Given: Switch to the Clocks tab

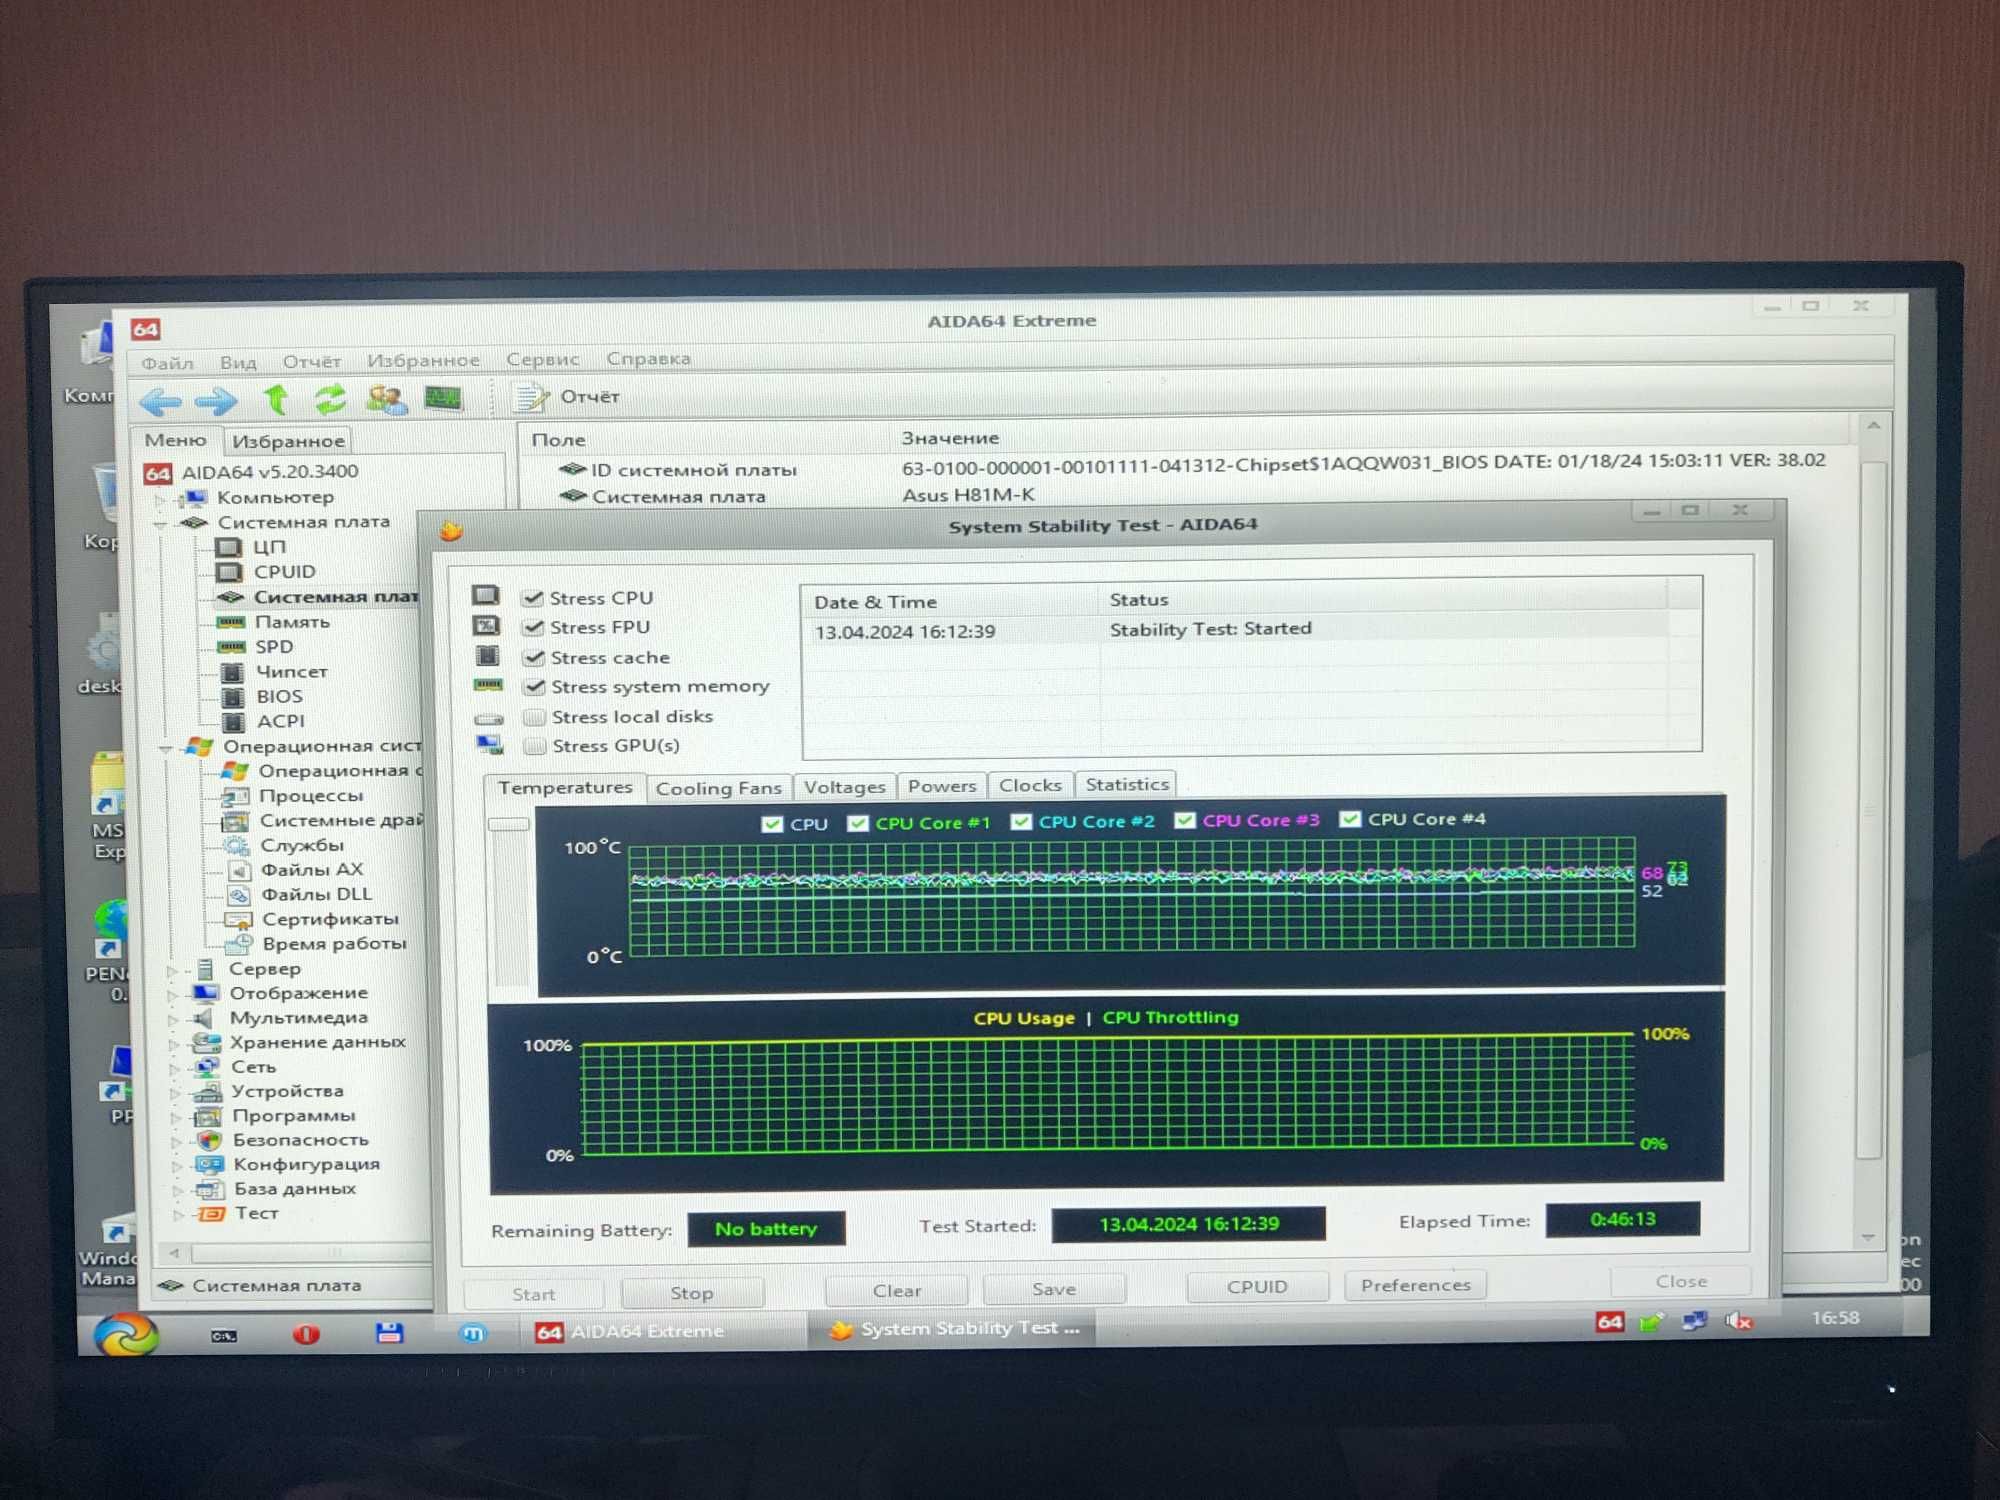Looking at the screenshot, I should 1030,785.
